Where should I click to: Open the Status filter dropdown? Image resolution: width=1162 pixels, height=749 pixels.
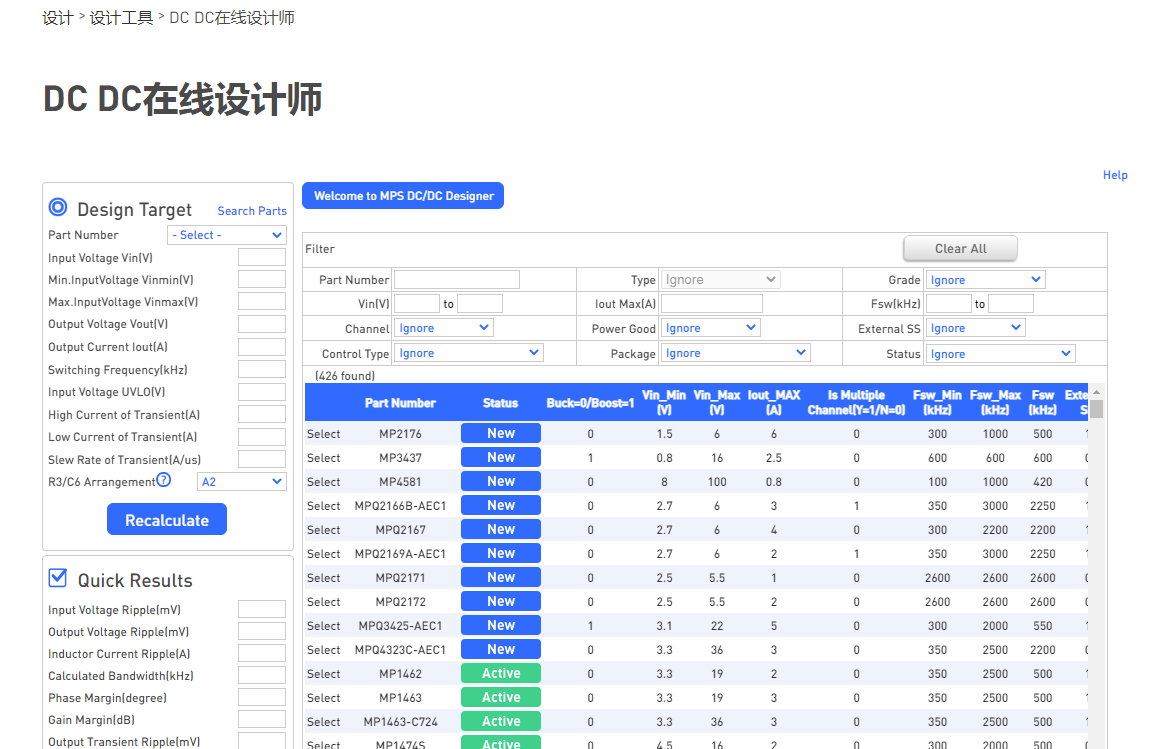coord(1000,353)
